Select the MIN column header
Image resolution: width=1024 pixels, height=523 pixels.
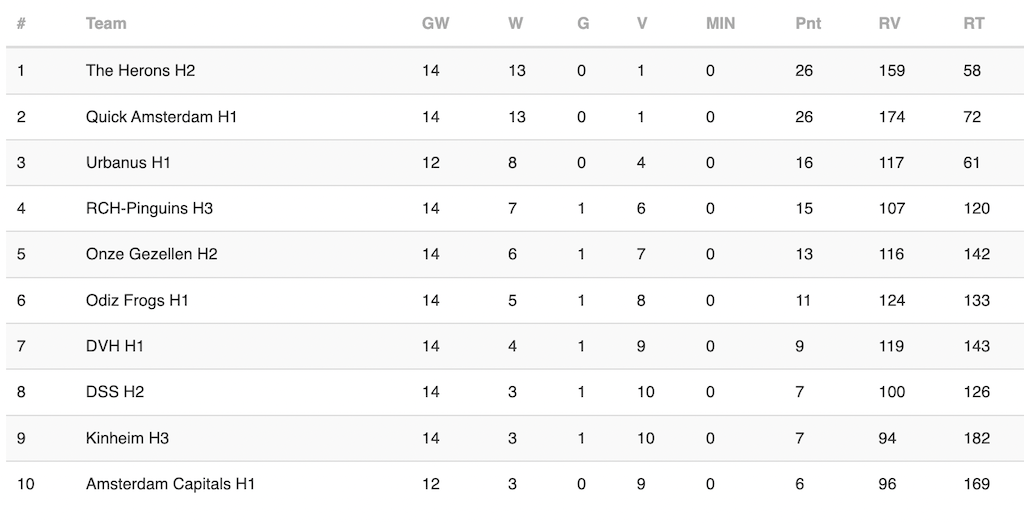[x=720, y=24]
